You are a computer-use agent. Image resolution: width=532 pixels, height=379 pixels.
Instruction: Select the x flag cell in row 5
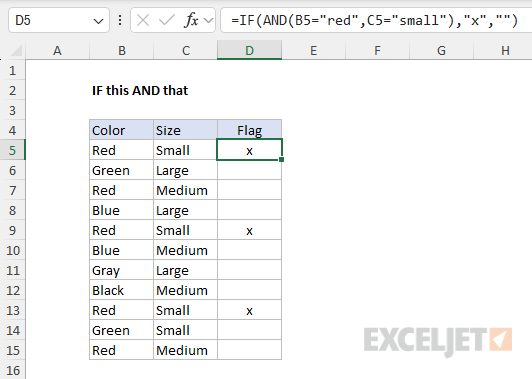pos(249,150)
